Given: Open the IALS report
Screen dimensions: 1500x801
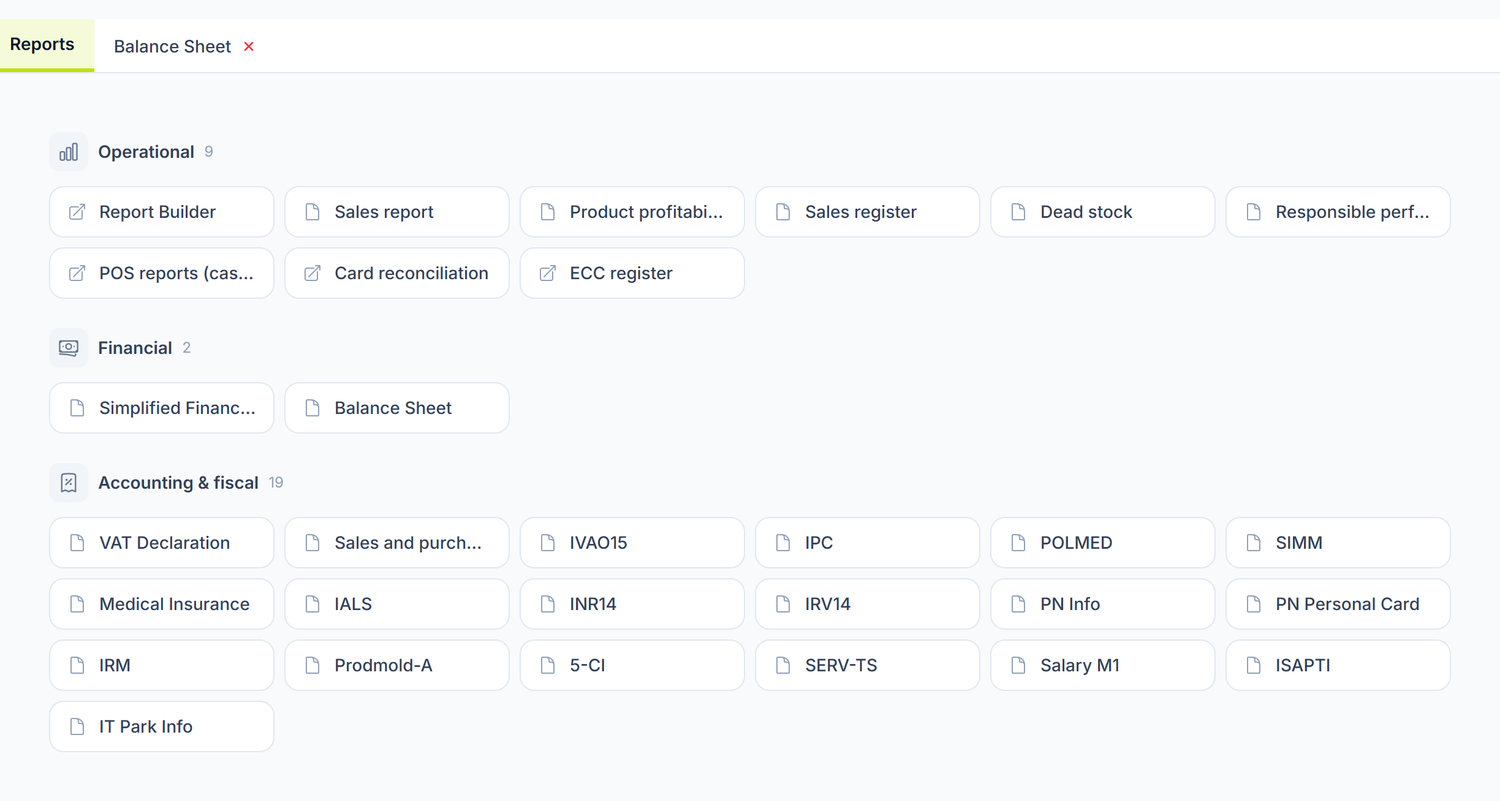Looking at the screenshot, I should coord(397,604).
